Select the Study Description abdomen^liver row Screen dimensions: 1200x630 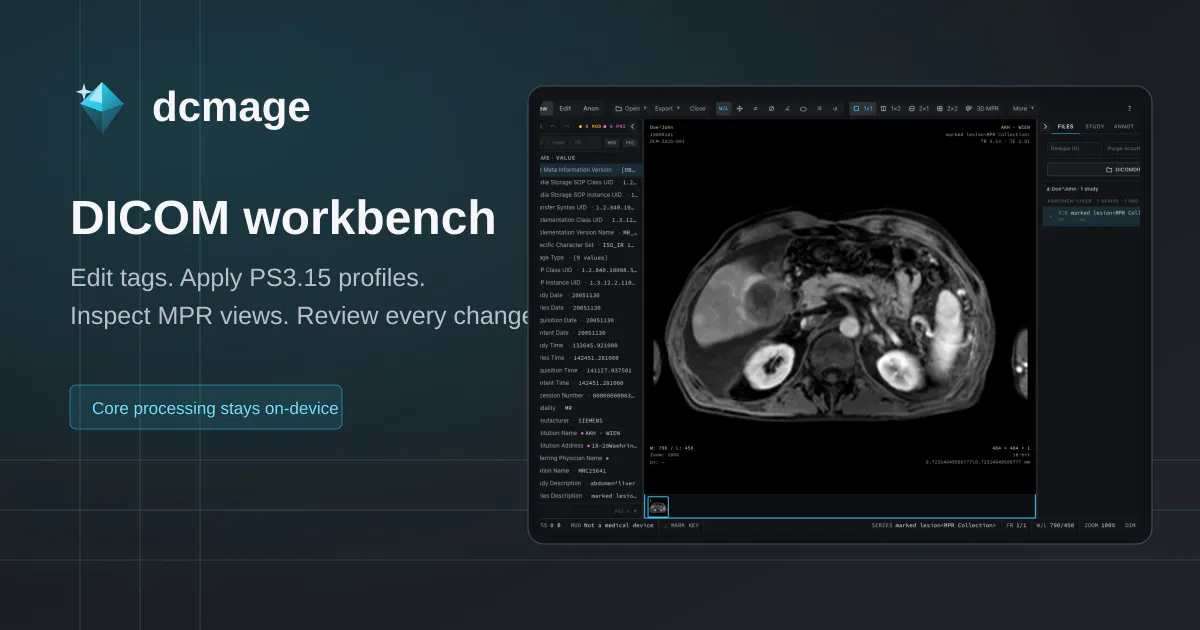(590, 483)
